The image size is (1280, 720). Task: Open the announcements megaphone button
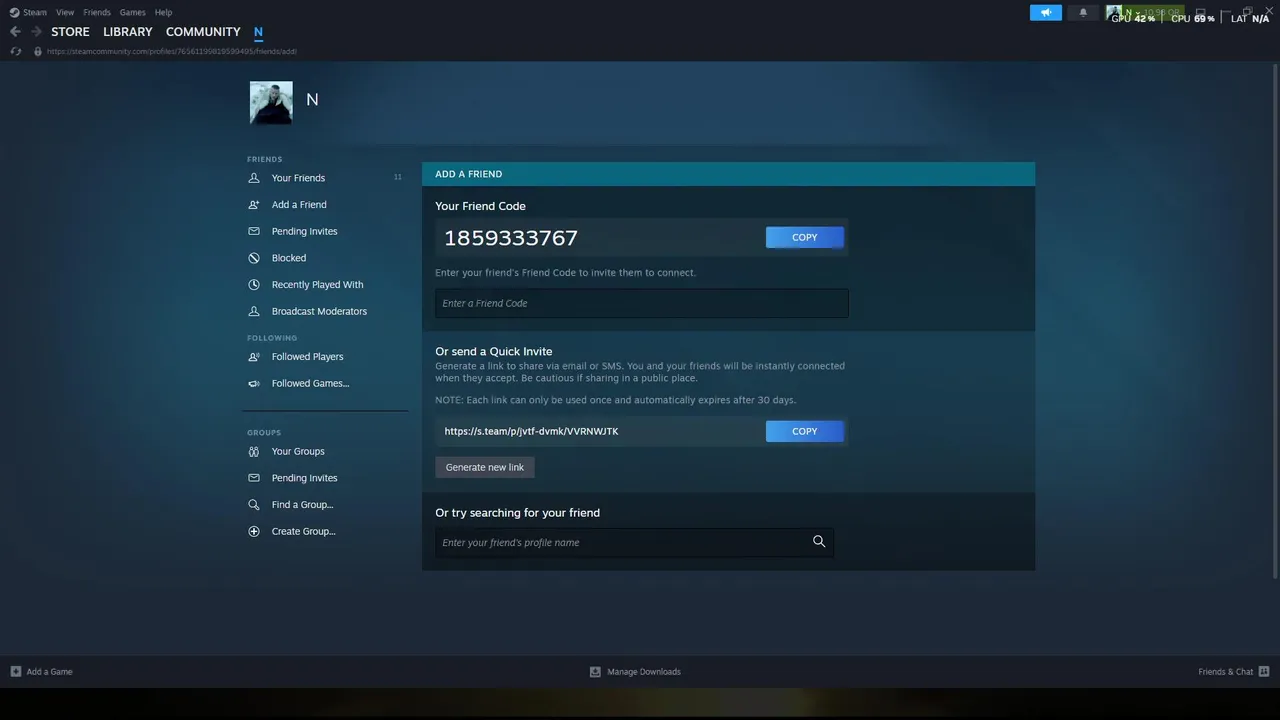point(1046,13)
